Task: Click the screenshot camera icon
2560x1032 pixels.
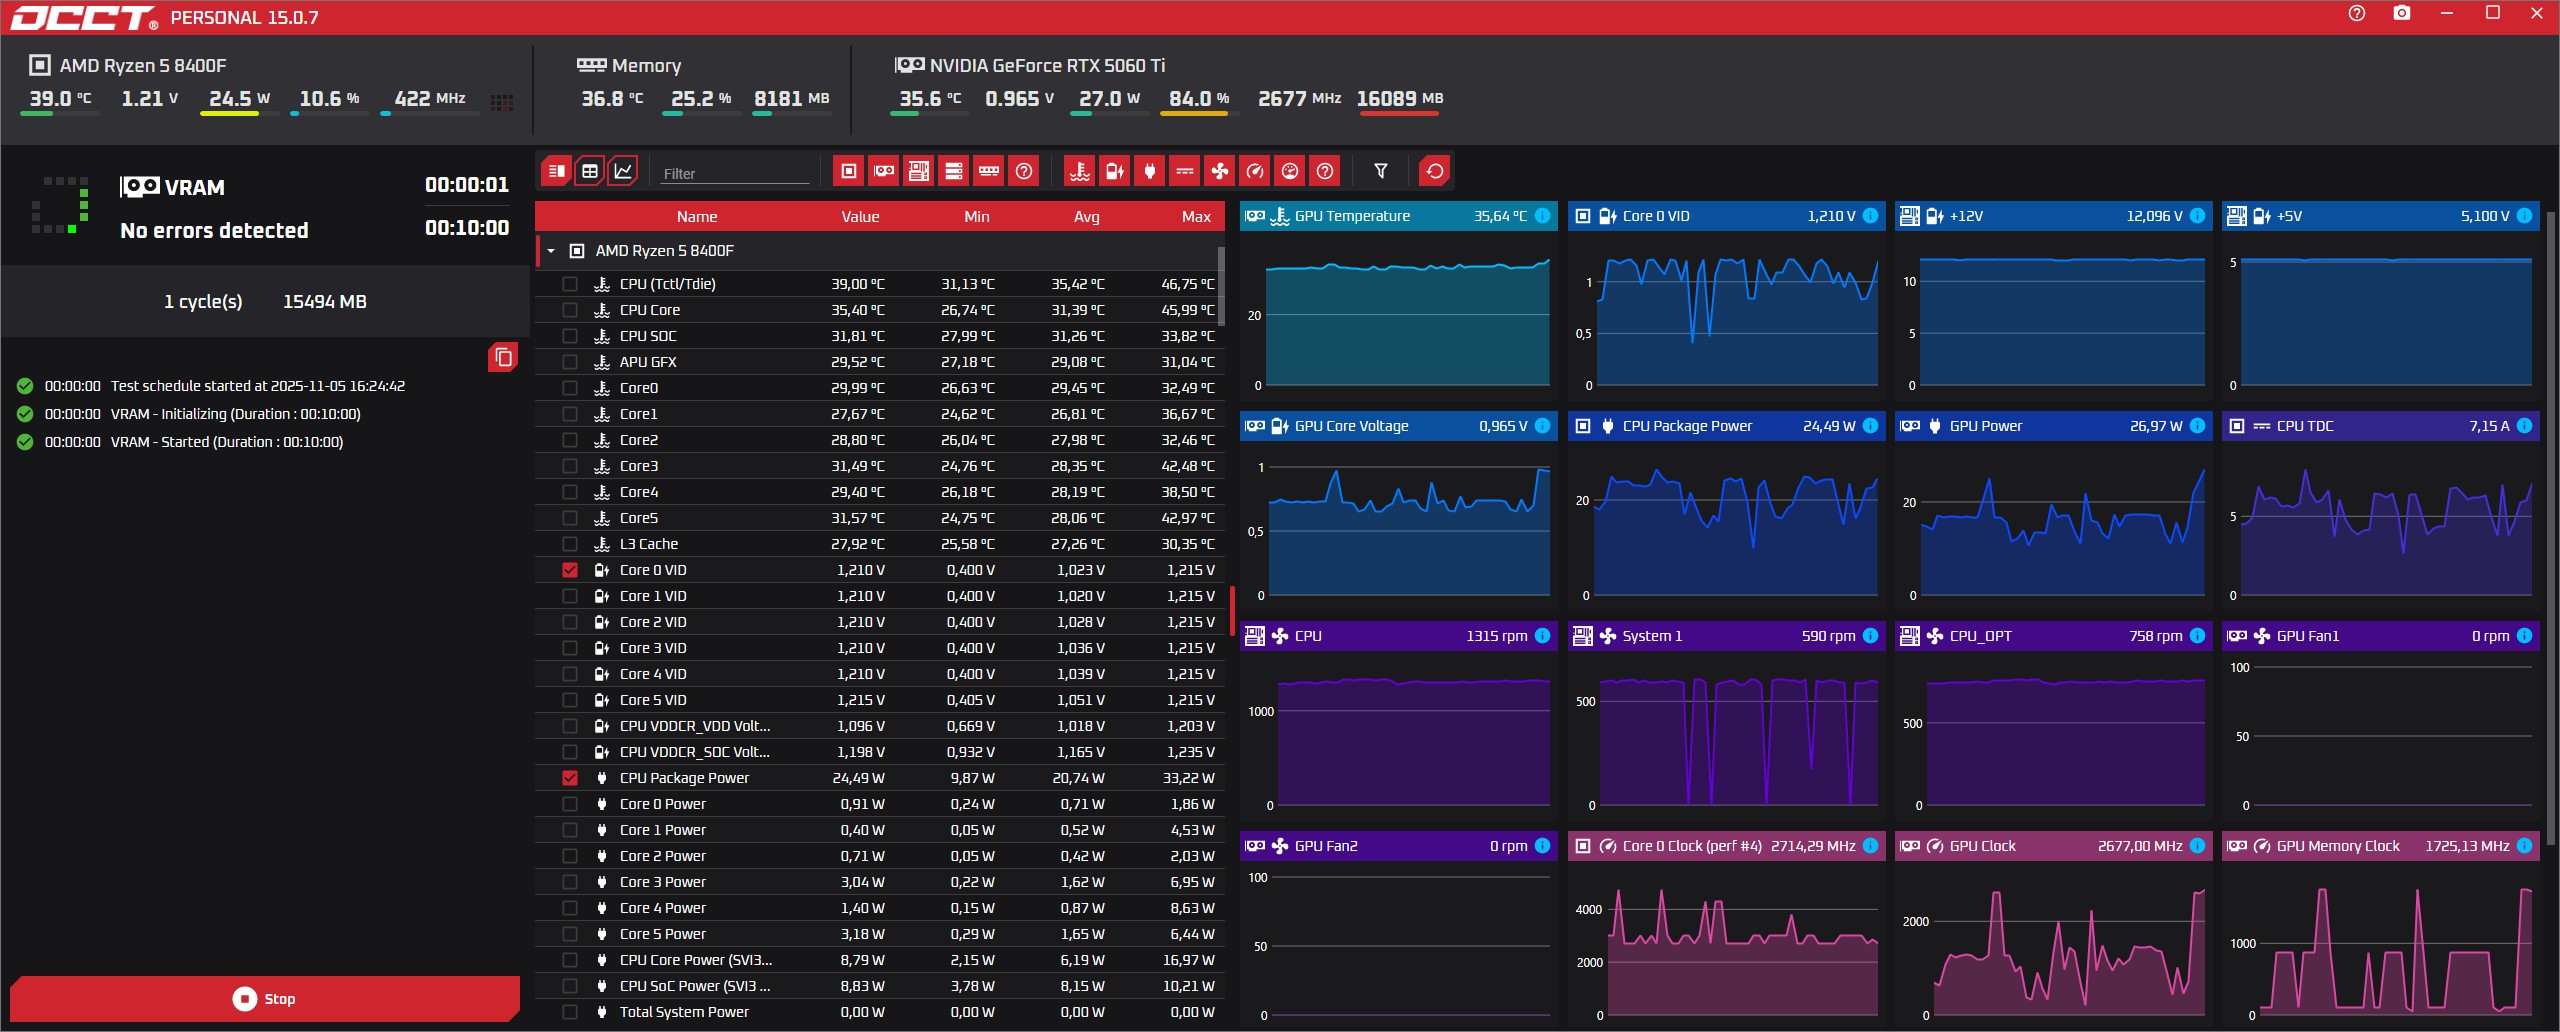Action: (2401, 14)
